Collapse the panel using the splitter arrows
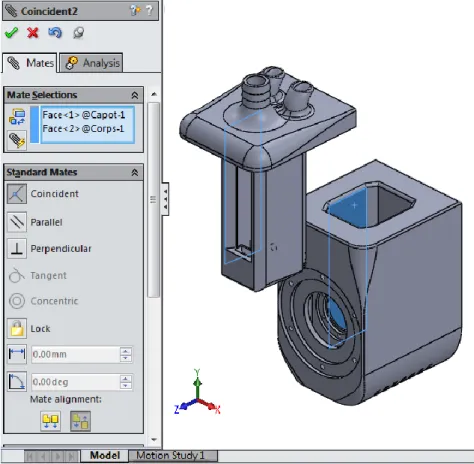 coord(165,199)
